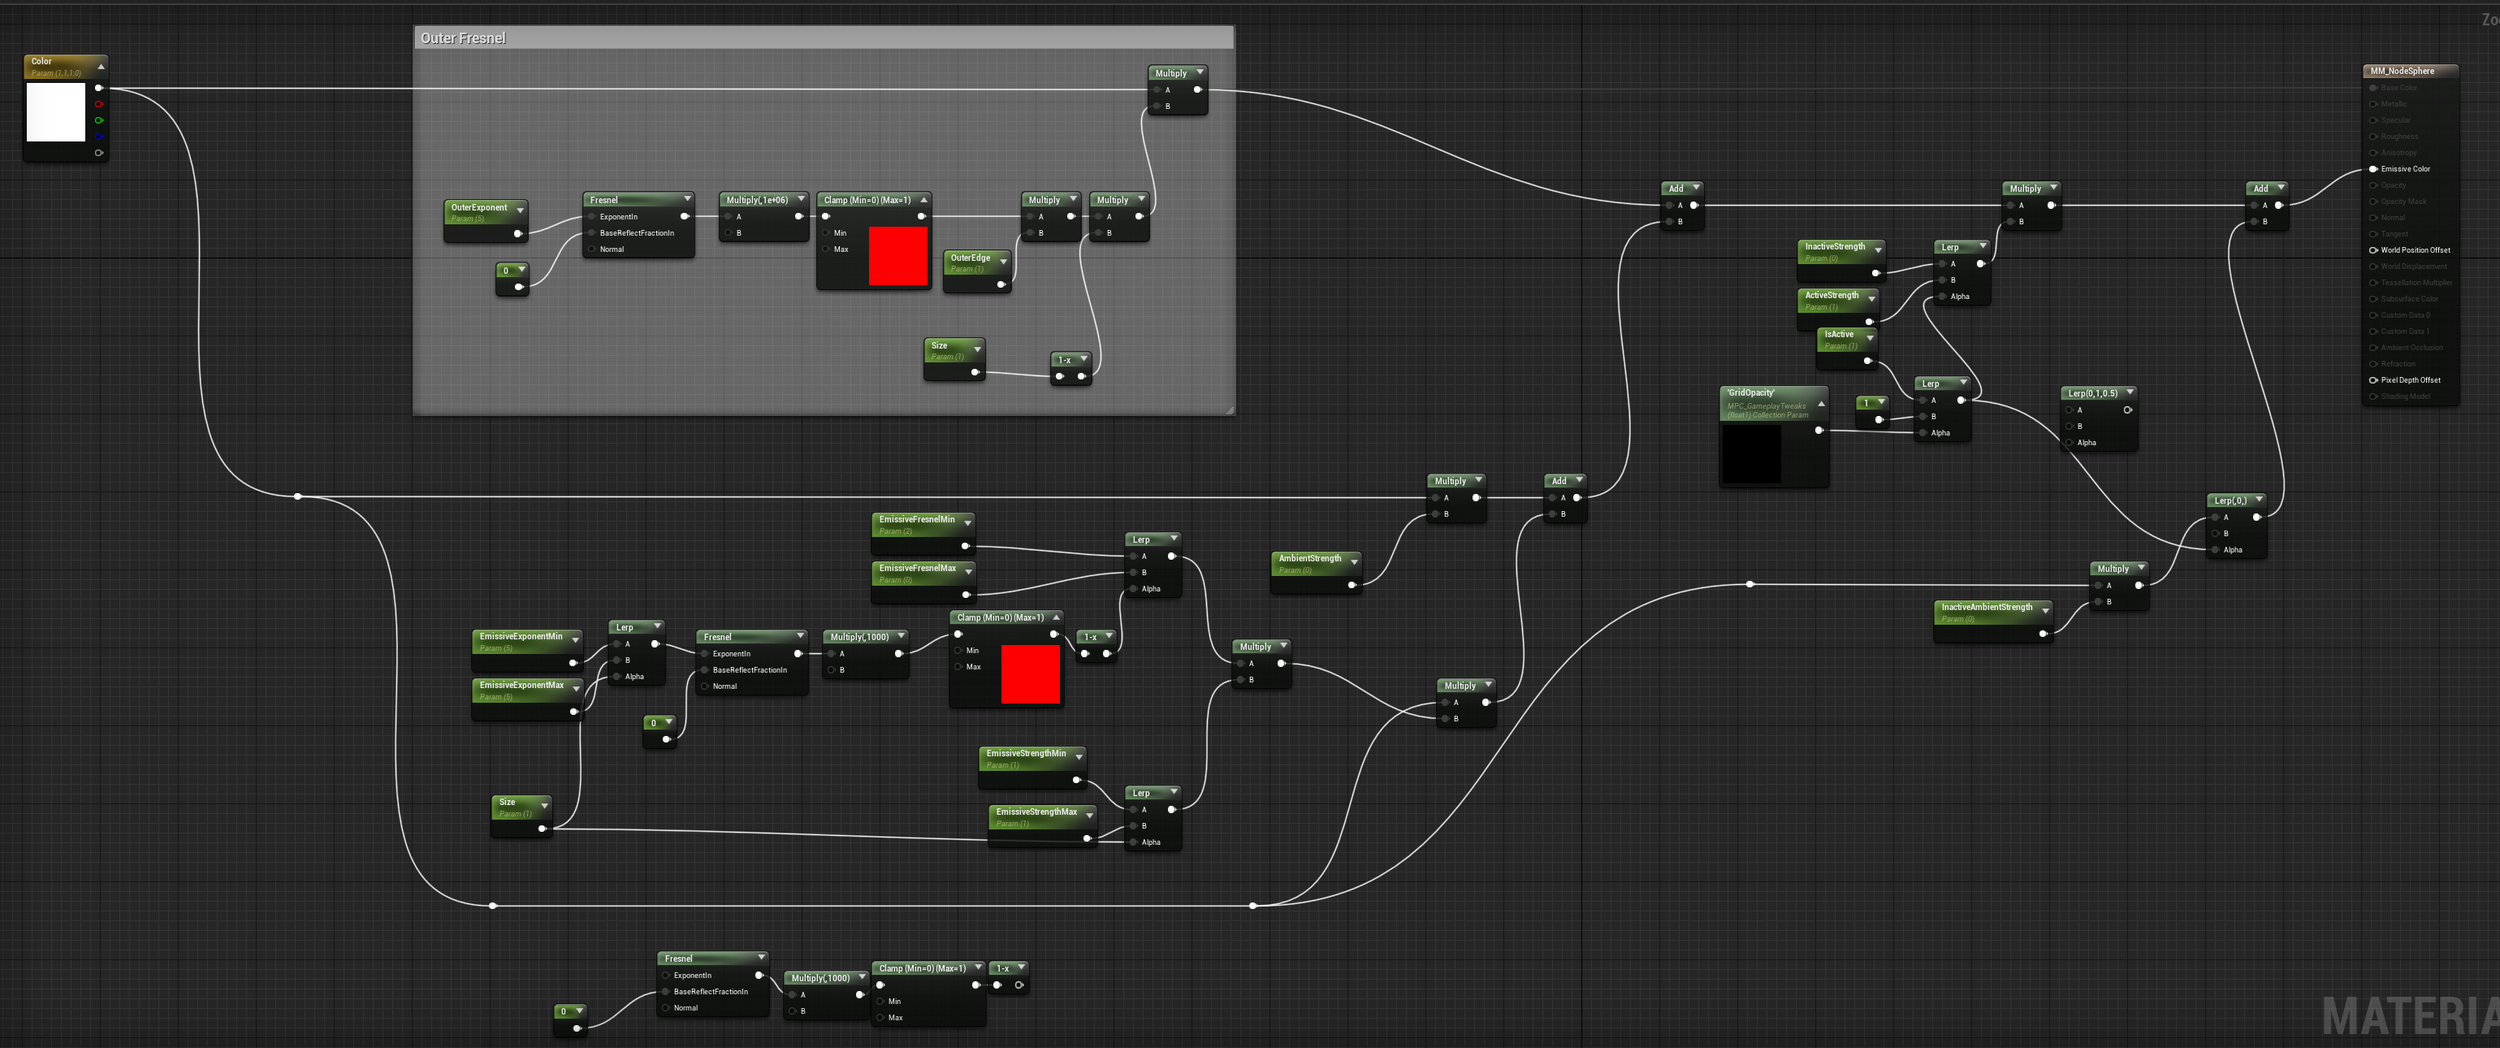Expand the OuterExponent node preview arrow
This screenshot has height=1048, width=2500.
[x=520, y=210]
